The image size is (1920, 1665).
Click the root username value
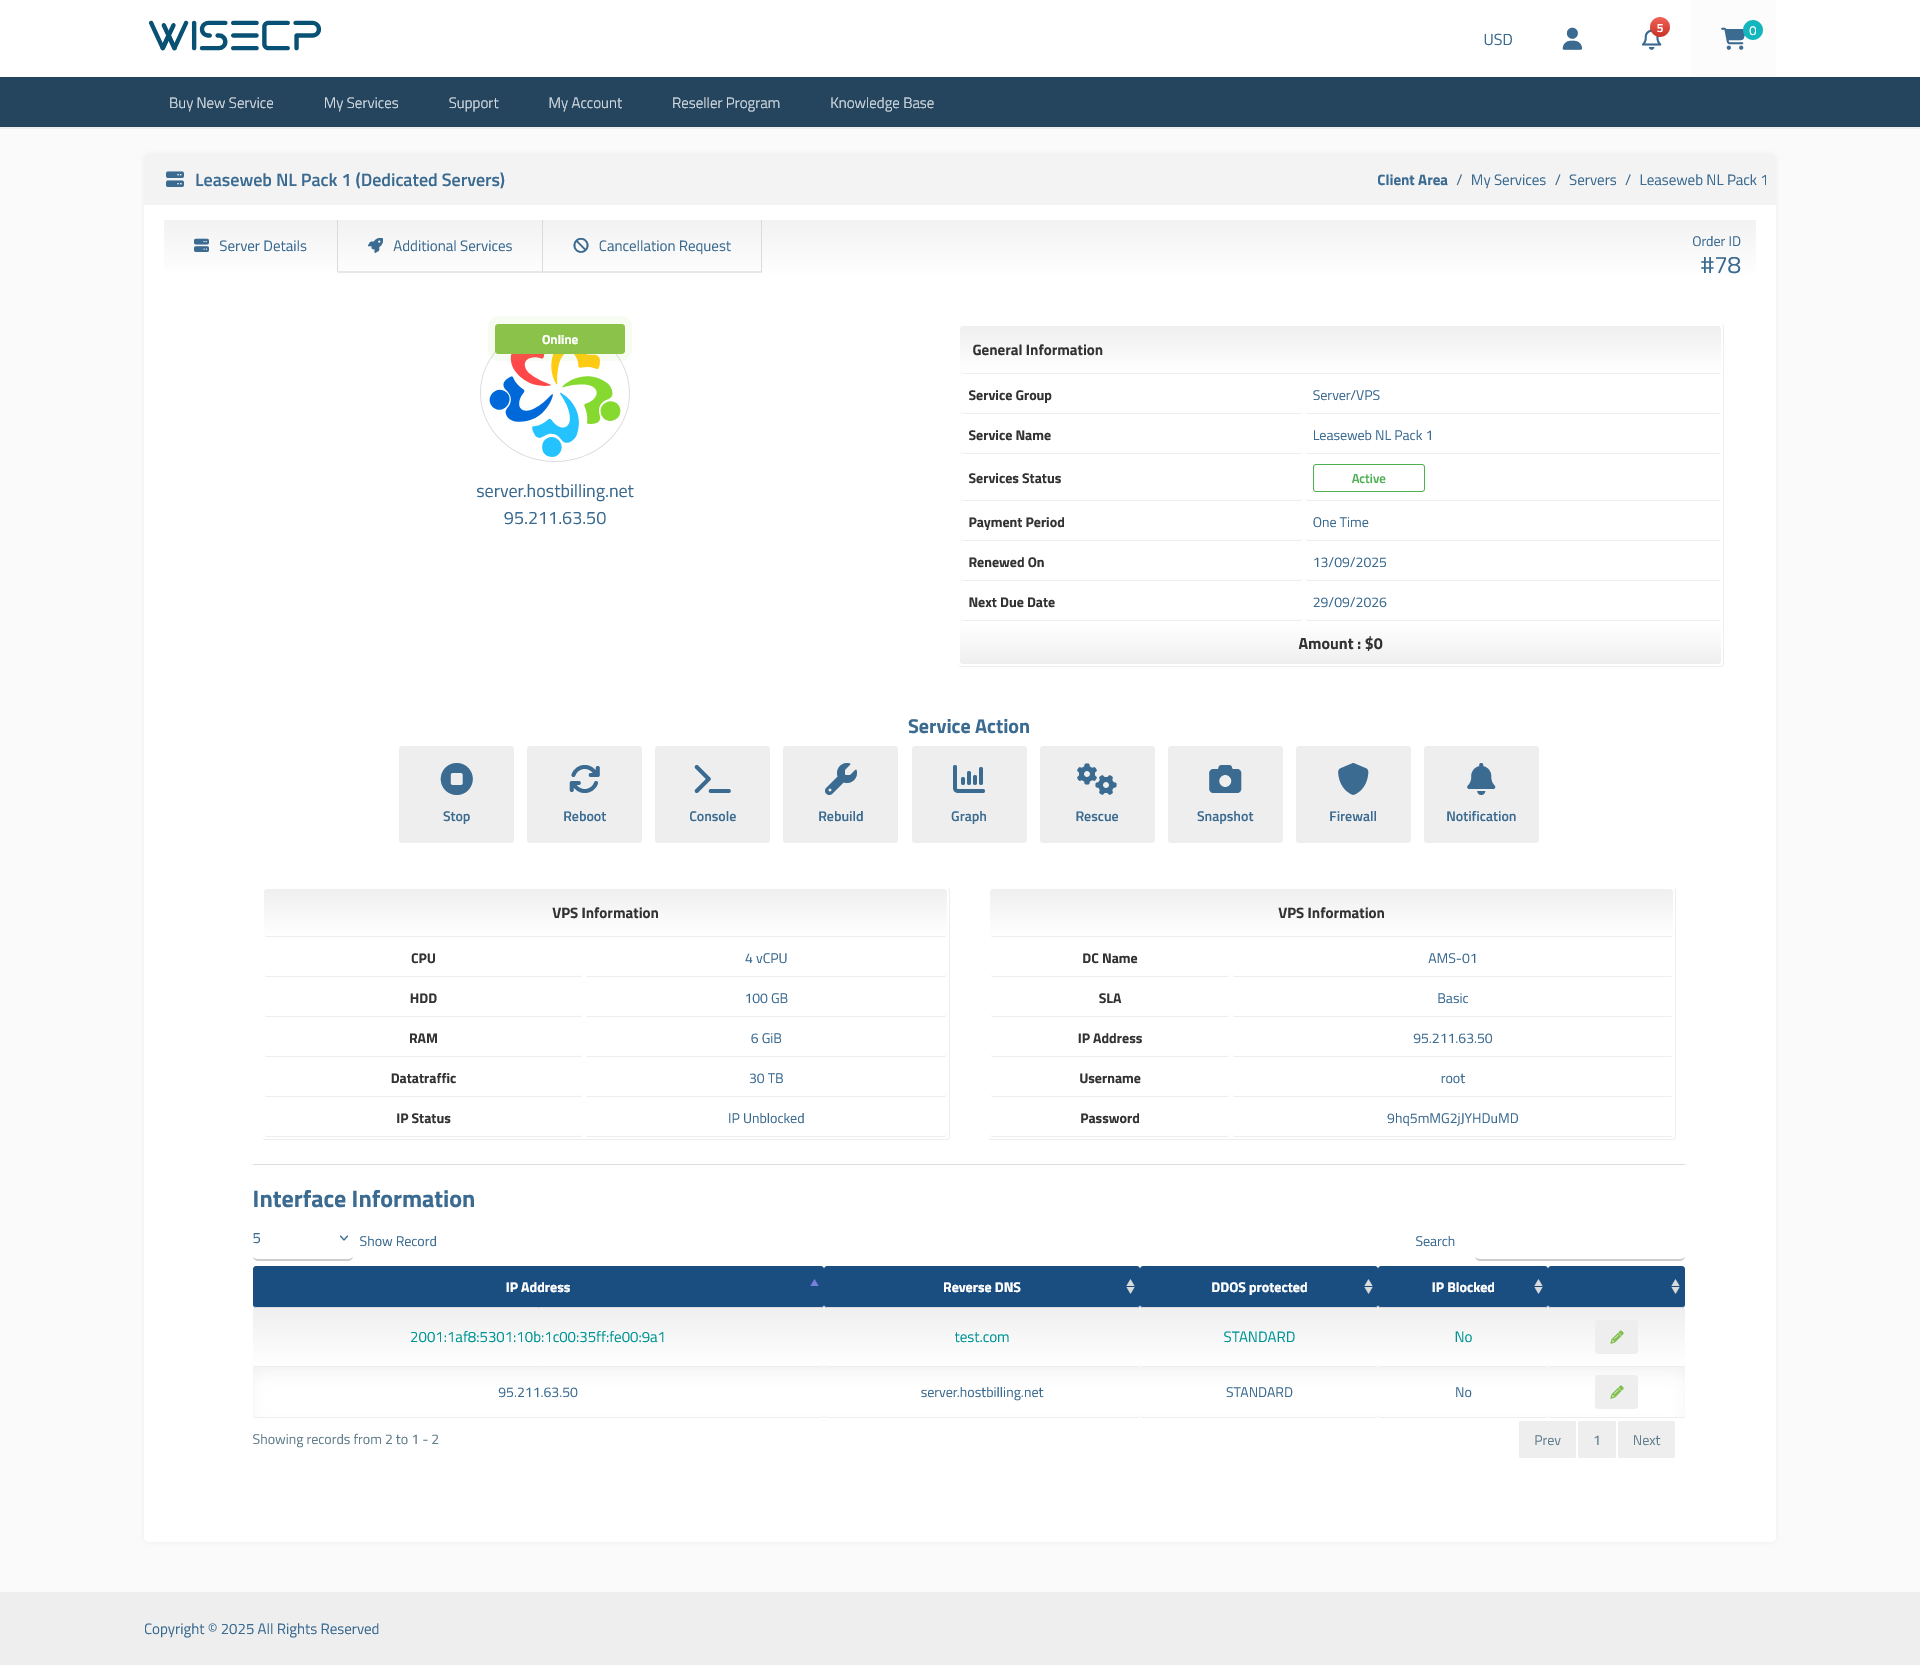1452,1078
